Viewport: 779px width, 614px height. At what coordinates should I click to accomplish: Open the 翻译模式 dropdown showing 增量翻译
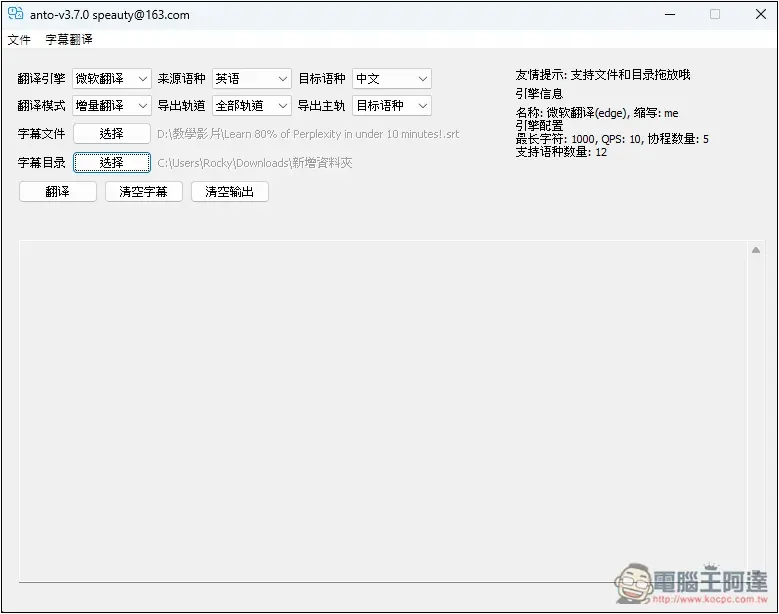coord(111,106)
